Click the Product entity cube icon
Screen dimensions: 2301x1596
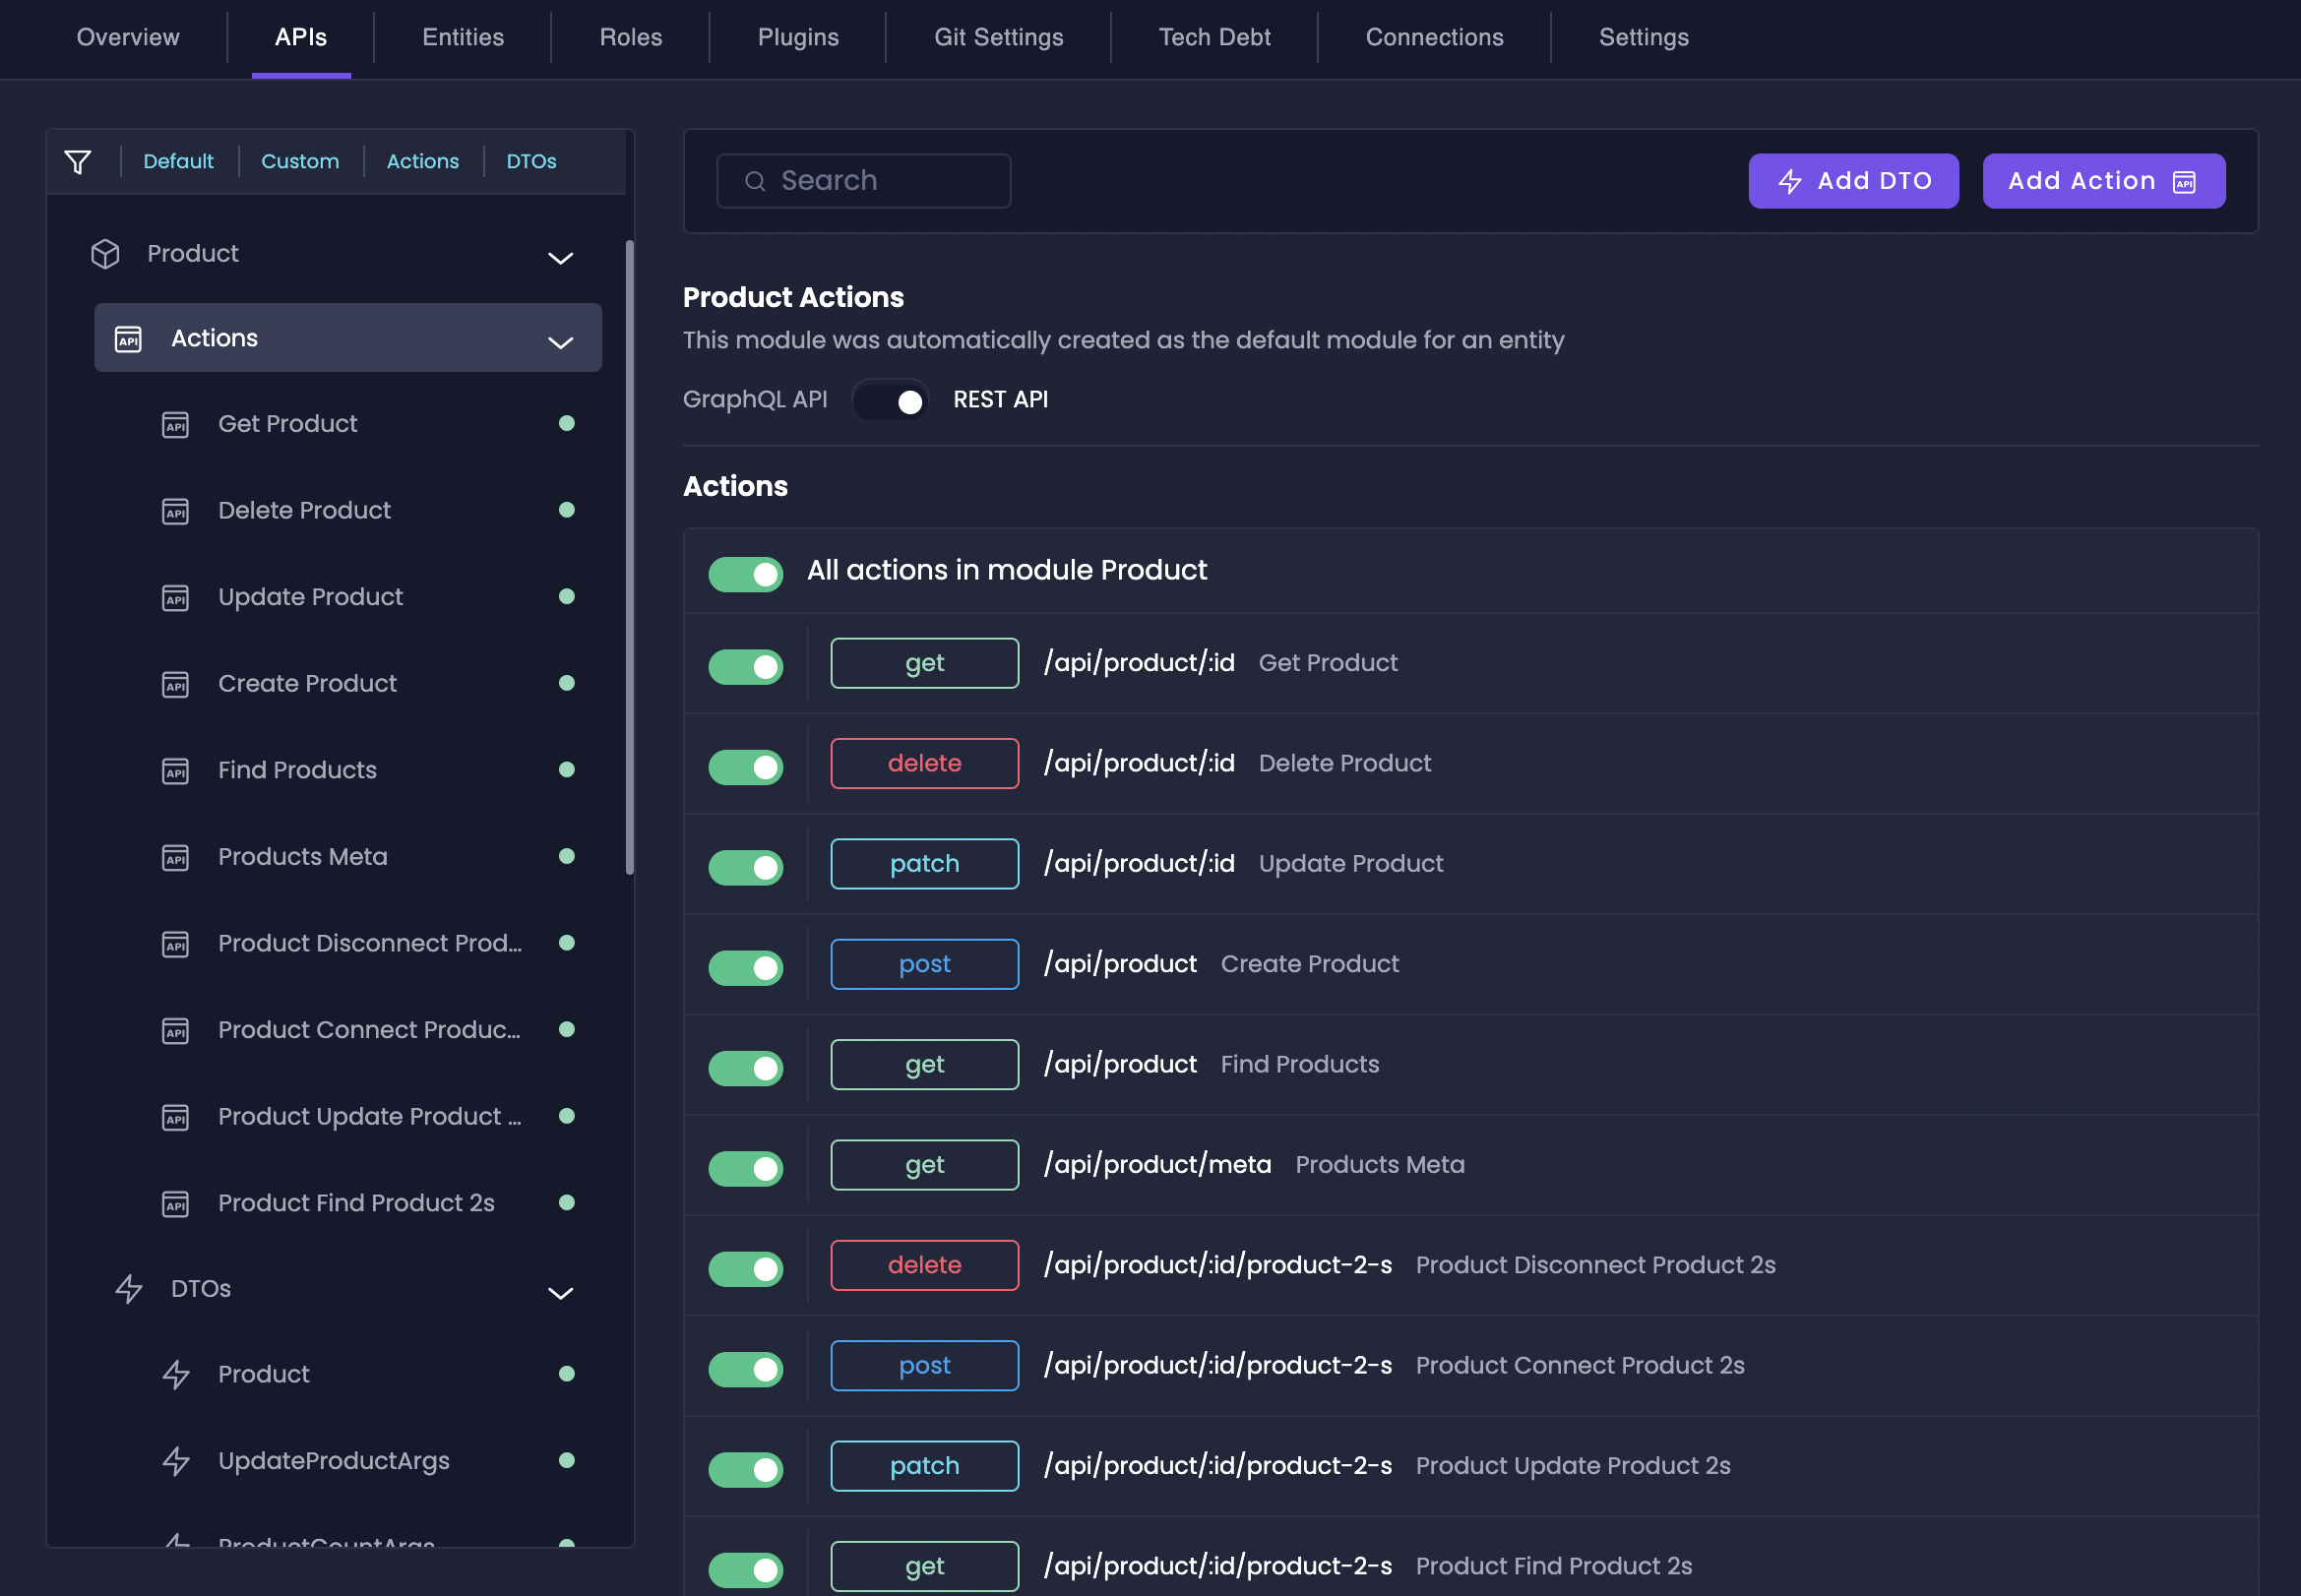(105, 254)
